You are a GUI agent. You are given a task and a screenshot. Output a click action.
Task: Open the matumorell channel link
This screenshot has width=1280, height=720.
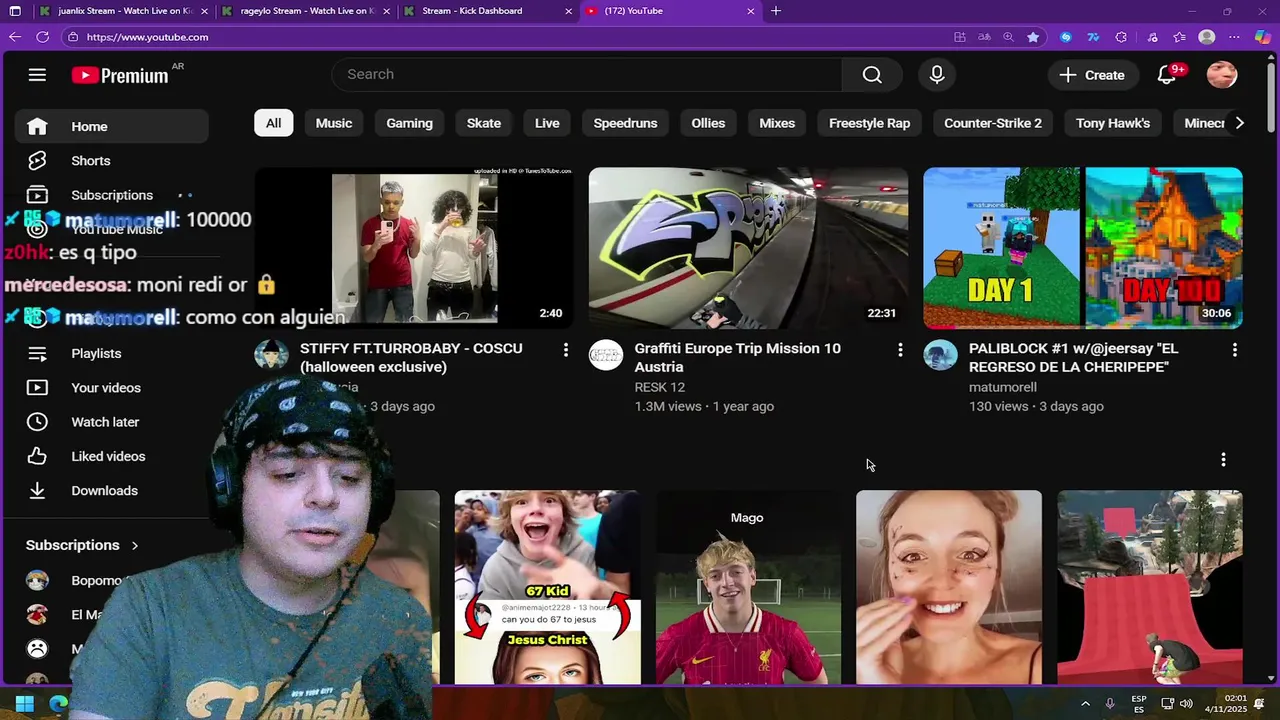tap(1003, 387)
